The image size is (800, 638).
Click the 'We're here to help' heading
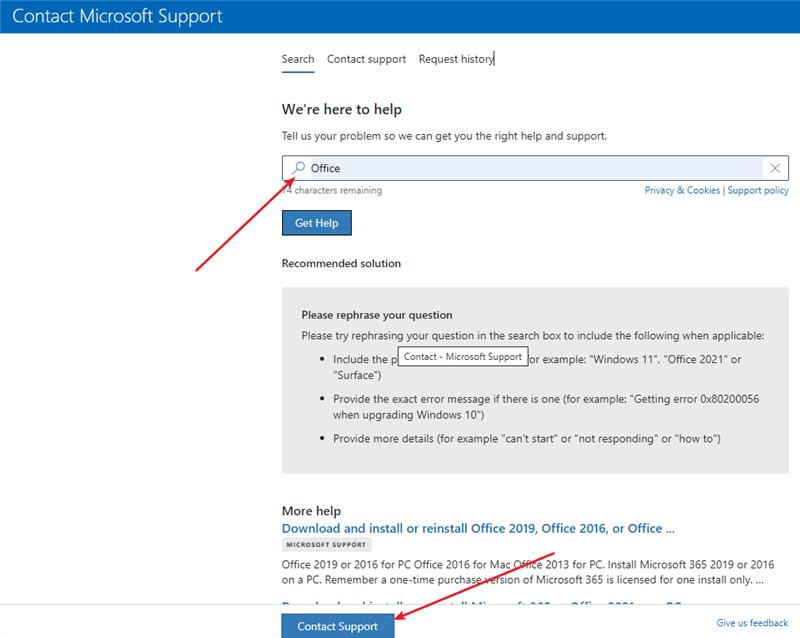[342, 109]
